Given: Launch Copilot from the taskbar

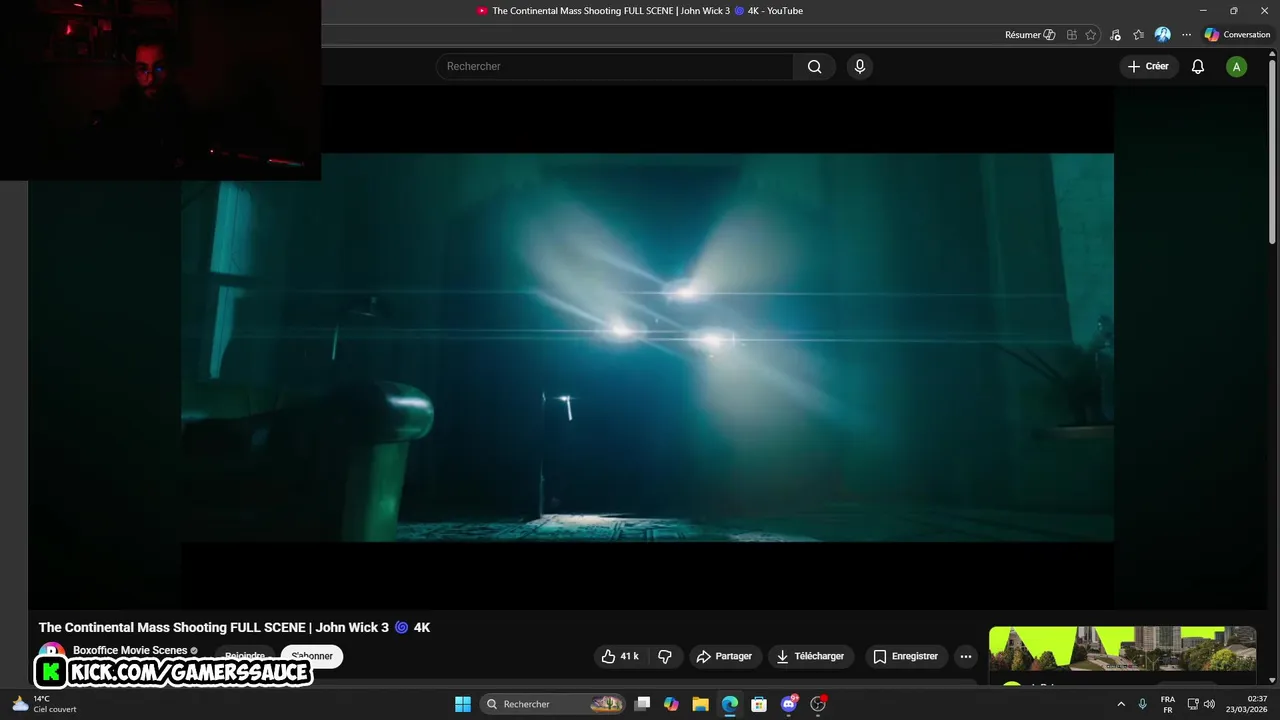Looking at the screenshot, I should coord(671,704).
